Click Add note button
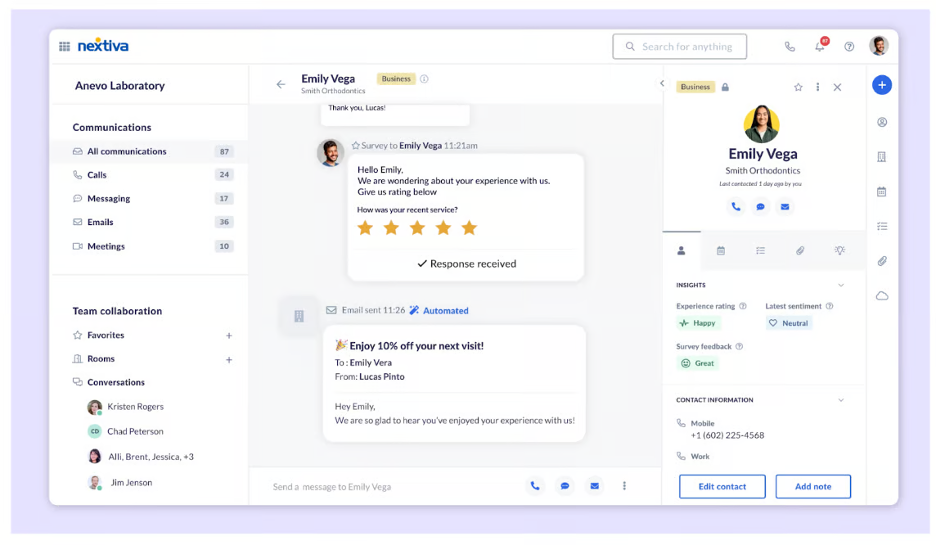 point(812,486)
